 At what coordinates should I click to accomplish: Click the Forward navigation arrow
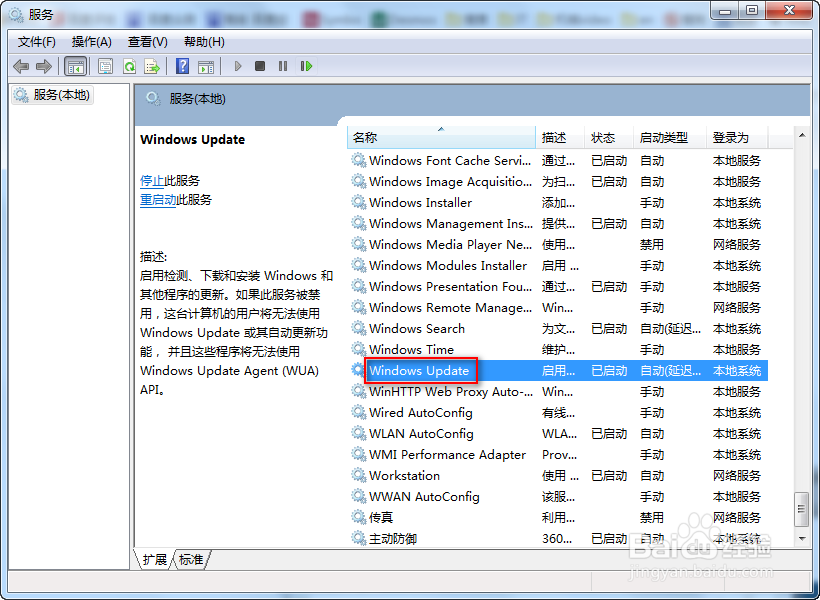point(44,67)
